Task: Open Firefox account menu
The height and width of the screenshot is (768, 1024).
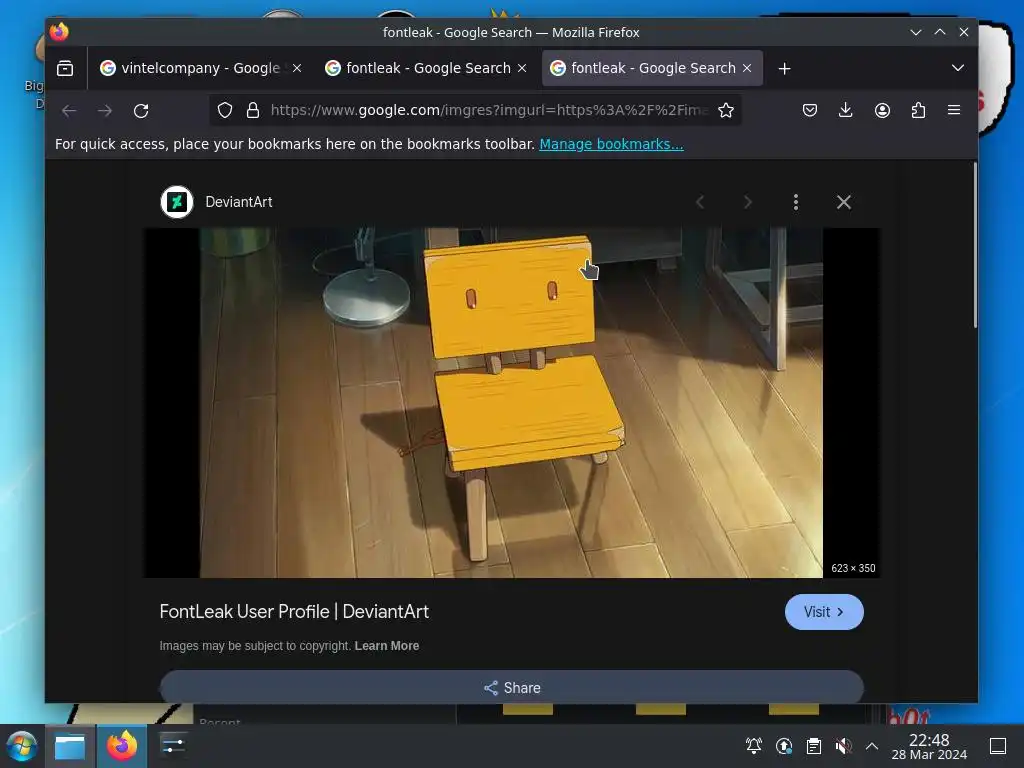Action: tap(882, 110)
